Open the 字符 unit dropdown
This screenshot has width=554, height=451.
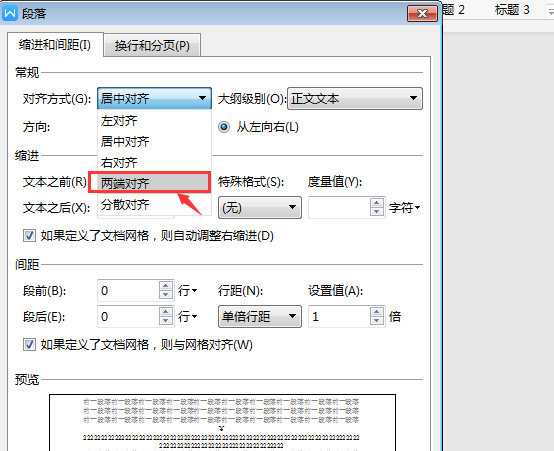pos(405,207)
